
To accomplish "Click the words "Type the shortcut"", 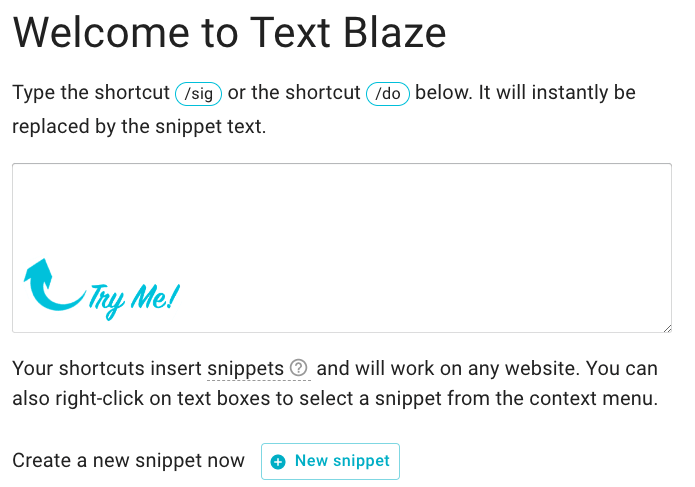I will (x=91, y=93).
